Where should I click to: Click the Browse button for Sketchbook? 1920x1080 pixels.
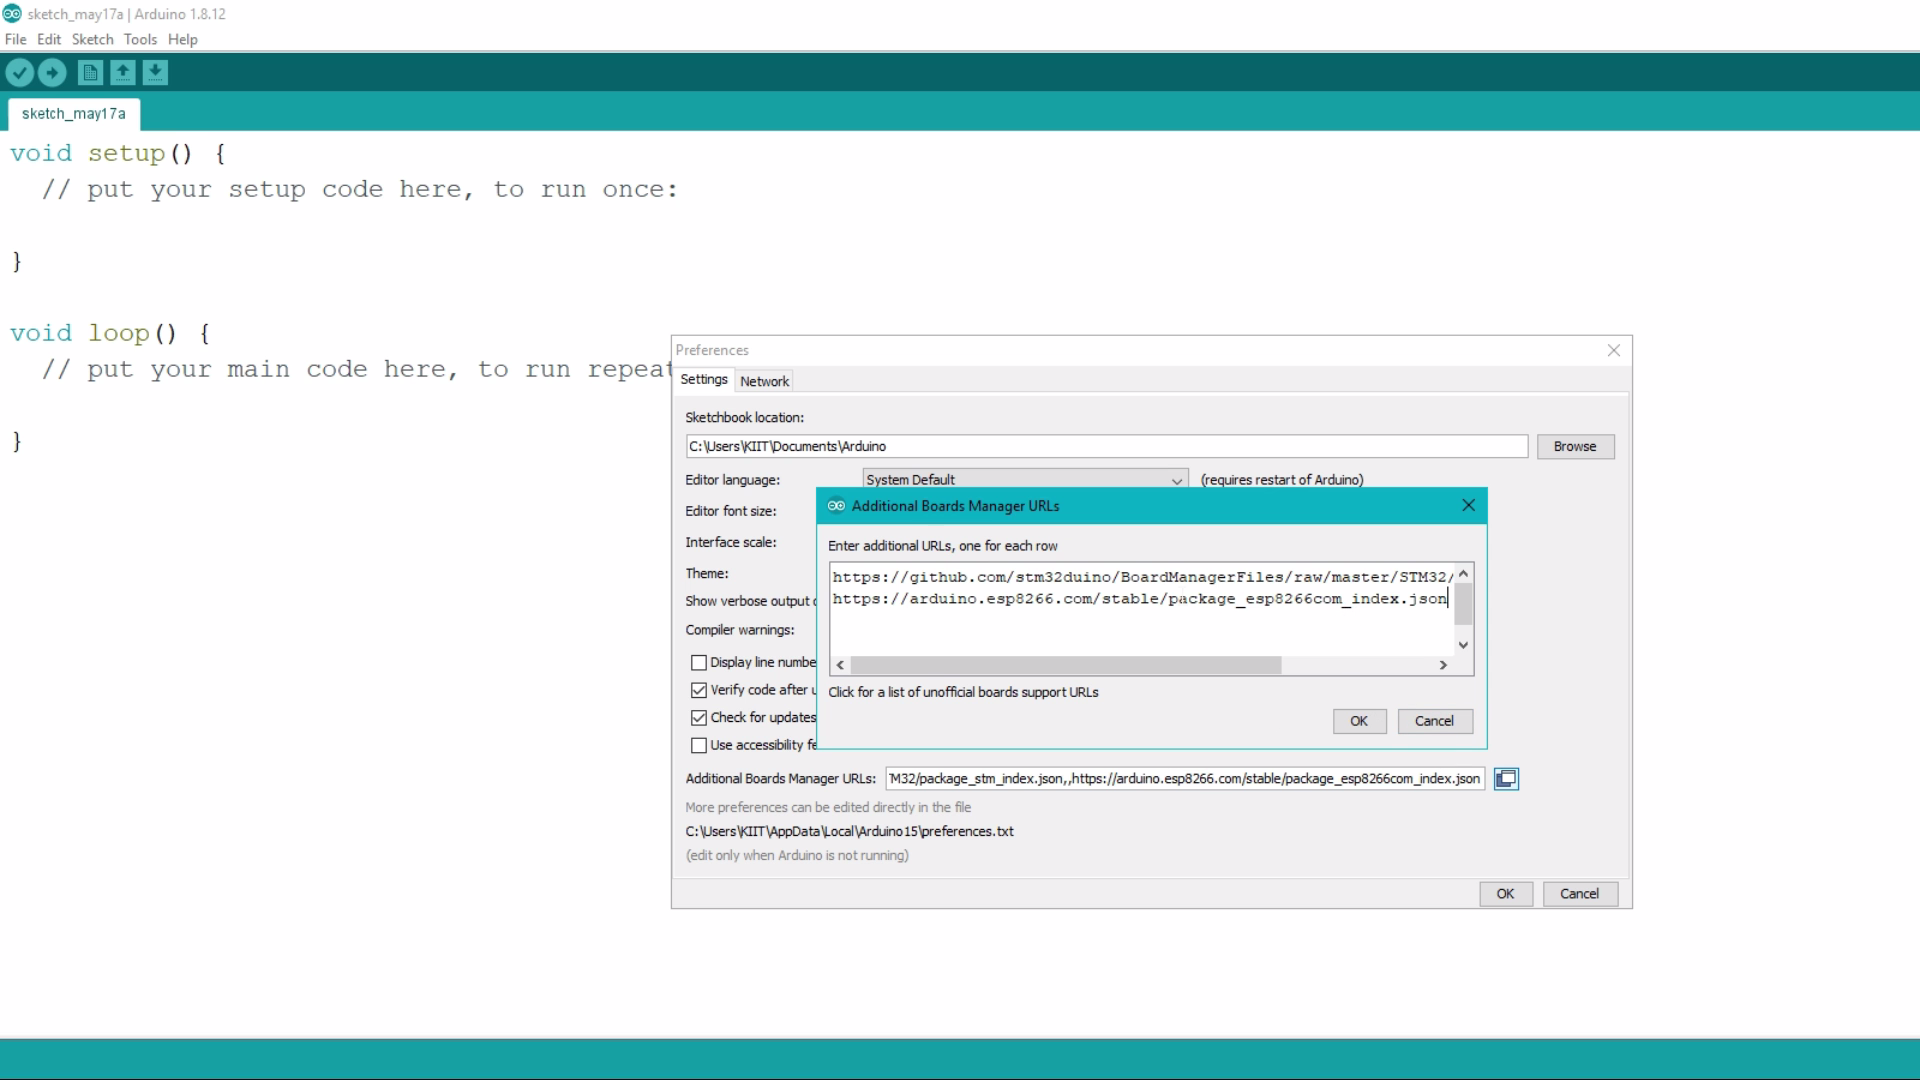(x=1578, y=446)
